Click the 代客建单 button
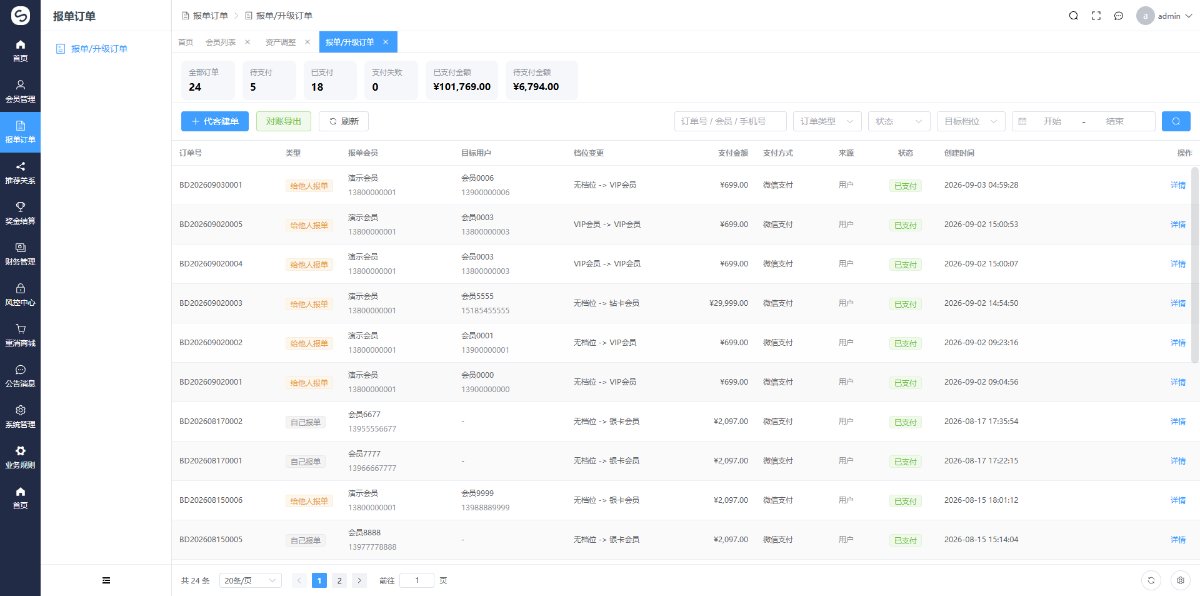Screen dimensions: 1200x596 (215, 121)
